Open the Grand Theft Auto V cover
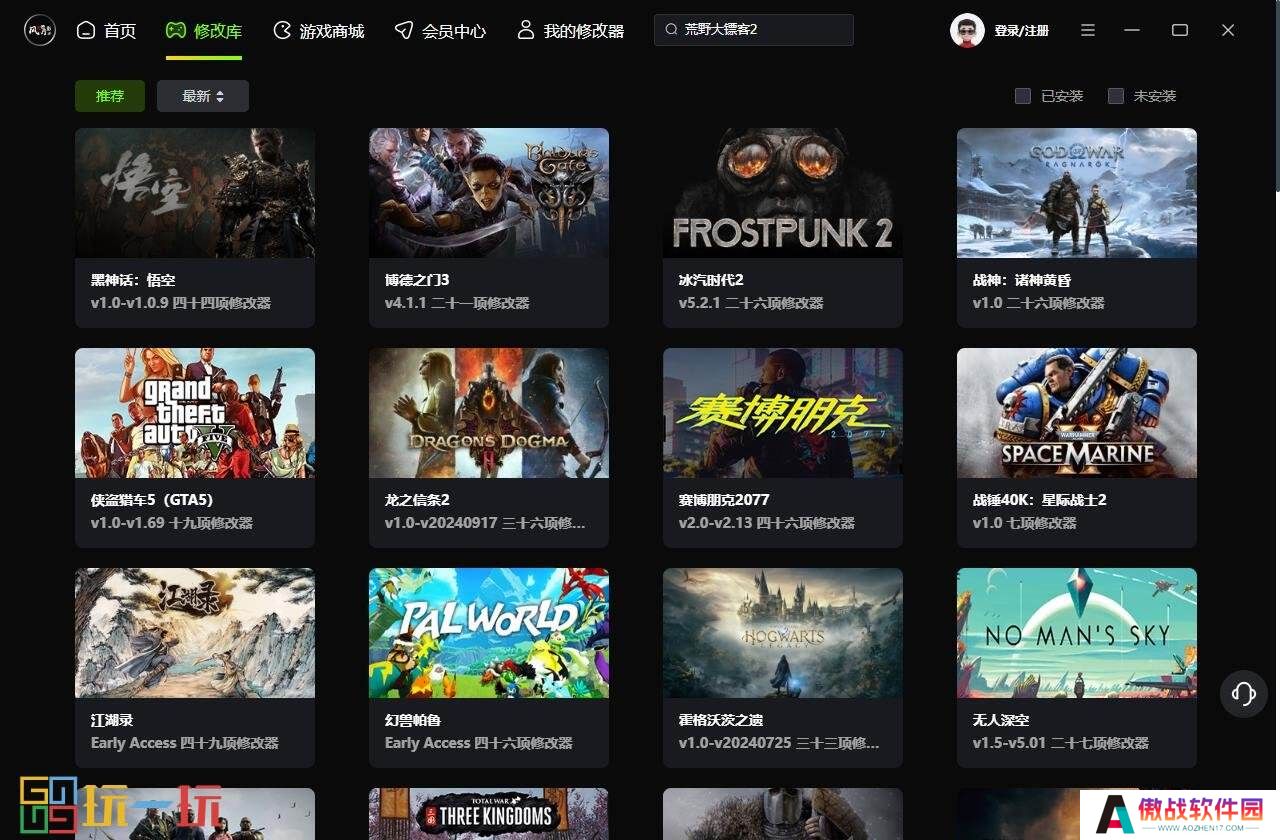 (x=195, y=413)
